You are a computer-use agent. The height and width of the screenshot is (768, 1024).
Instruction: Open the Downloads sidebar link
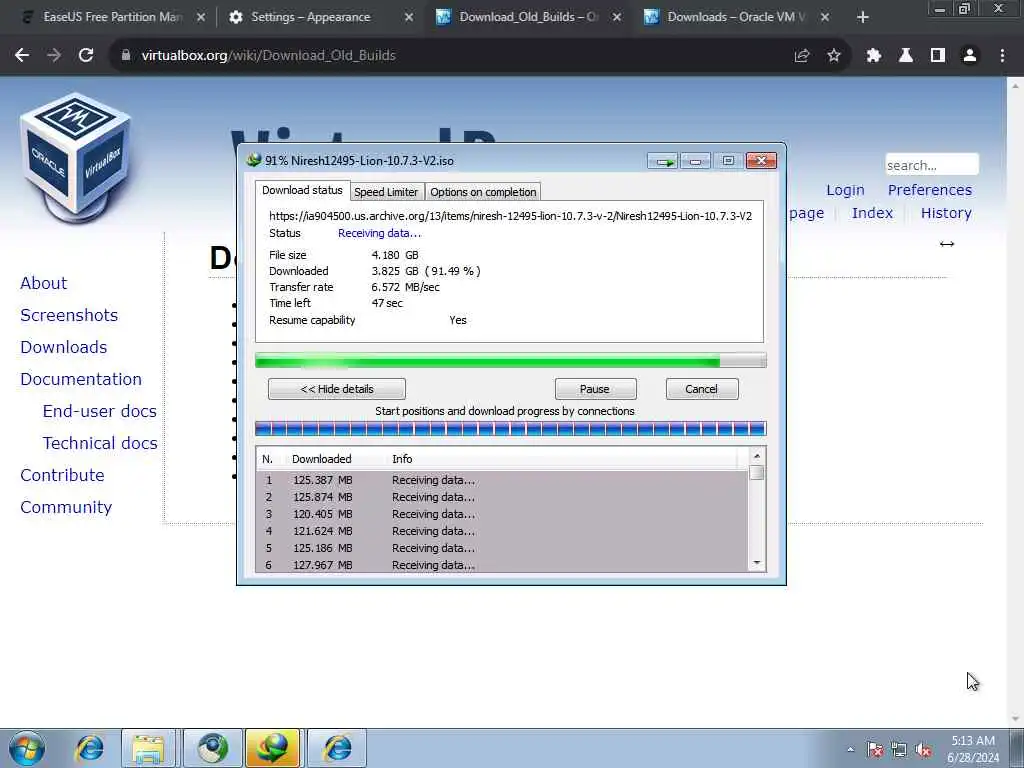point(63,347)
